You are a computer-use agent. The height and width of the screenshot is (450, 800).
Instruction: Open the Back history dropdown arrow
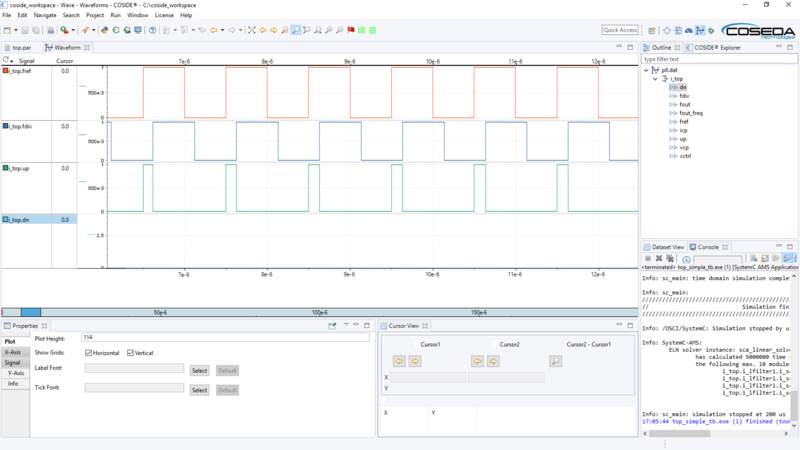tap(222, 30)
